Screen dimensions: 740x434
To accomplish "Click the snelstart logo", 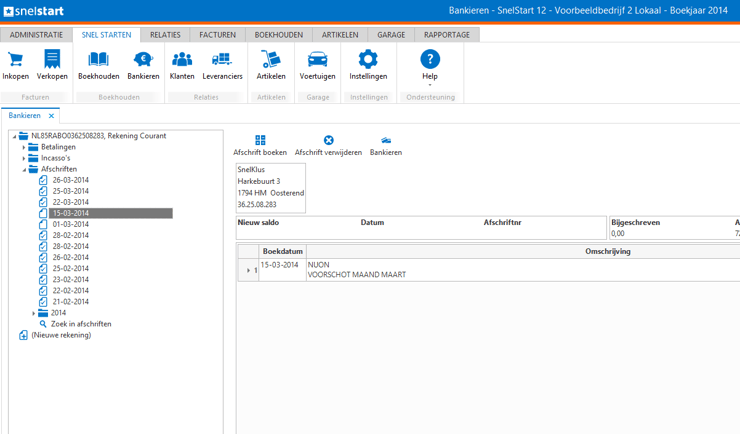I will [34, 11].
